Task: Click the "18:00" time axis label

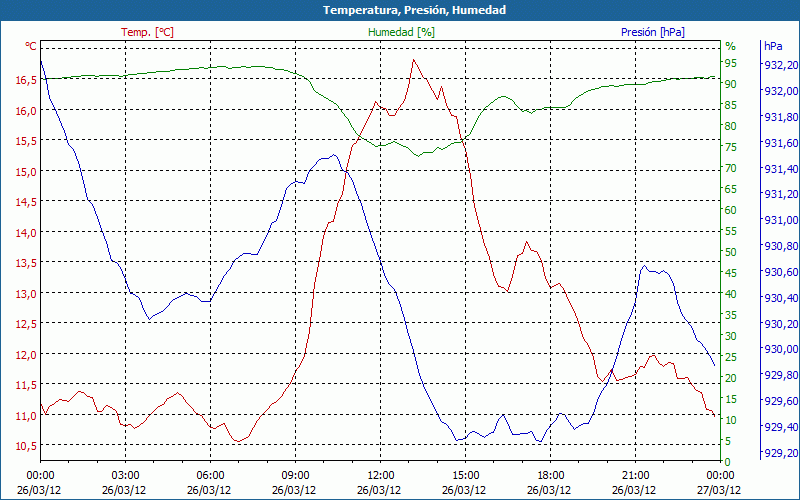Action: click(x=551, y=476)
